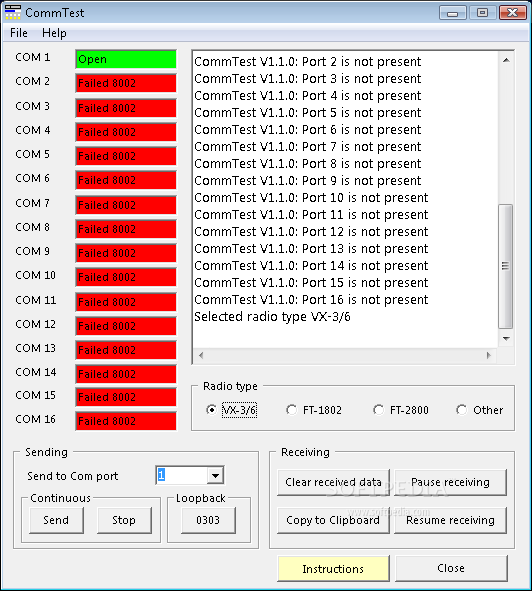Click the Failed 8002 status for COM 8
This screenshot has width=532, height=591.
tap(126, 229)
